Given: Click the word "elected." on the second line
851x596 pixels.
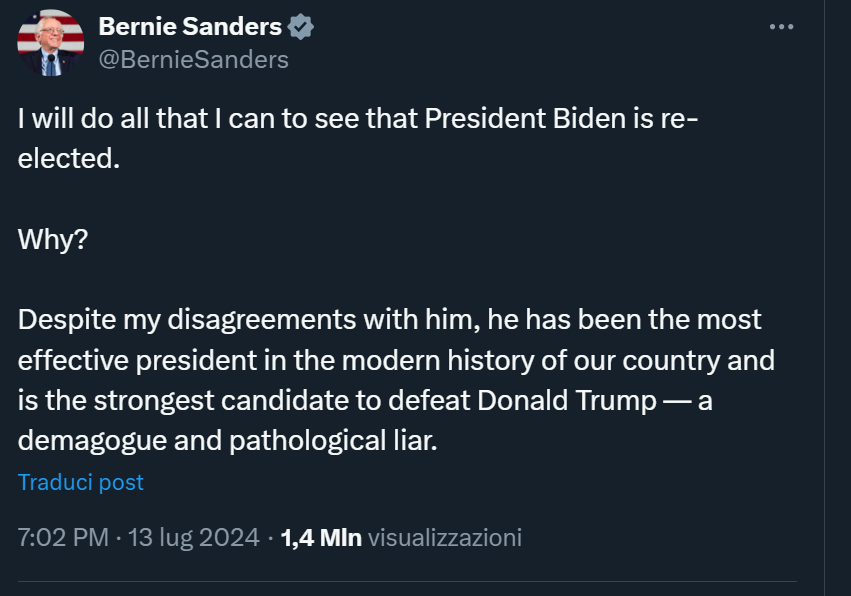Looking at the screenshot, I should [68, 159].
